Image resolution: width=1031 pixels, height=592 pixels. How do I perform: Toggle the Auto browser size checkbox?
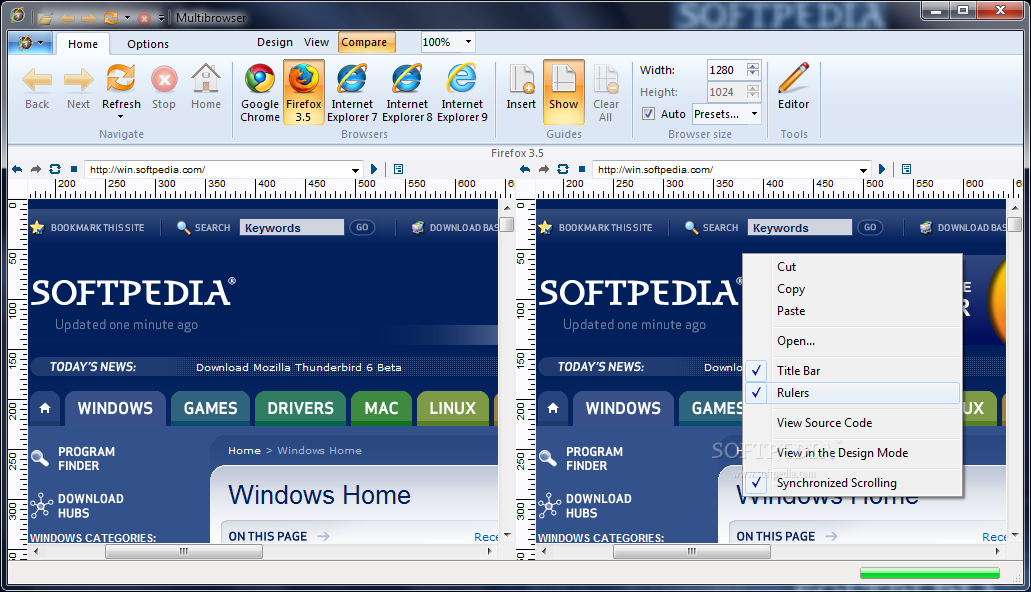point(648,114)
